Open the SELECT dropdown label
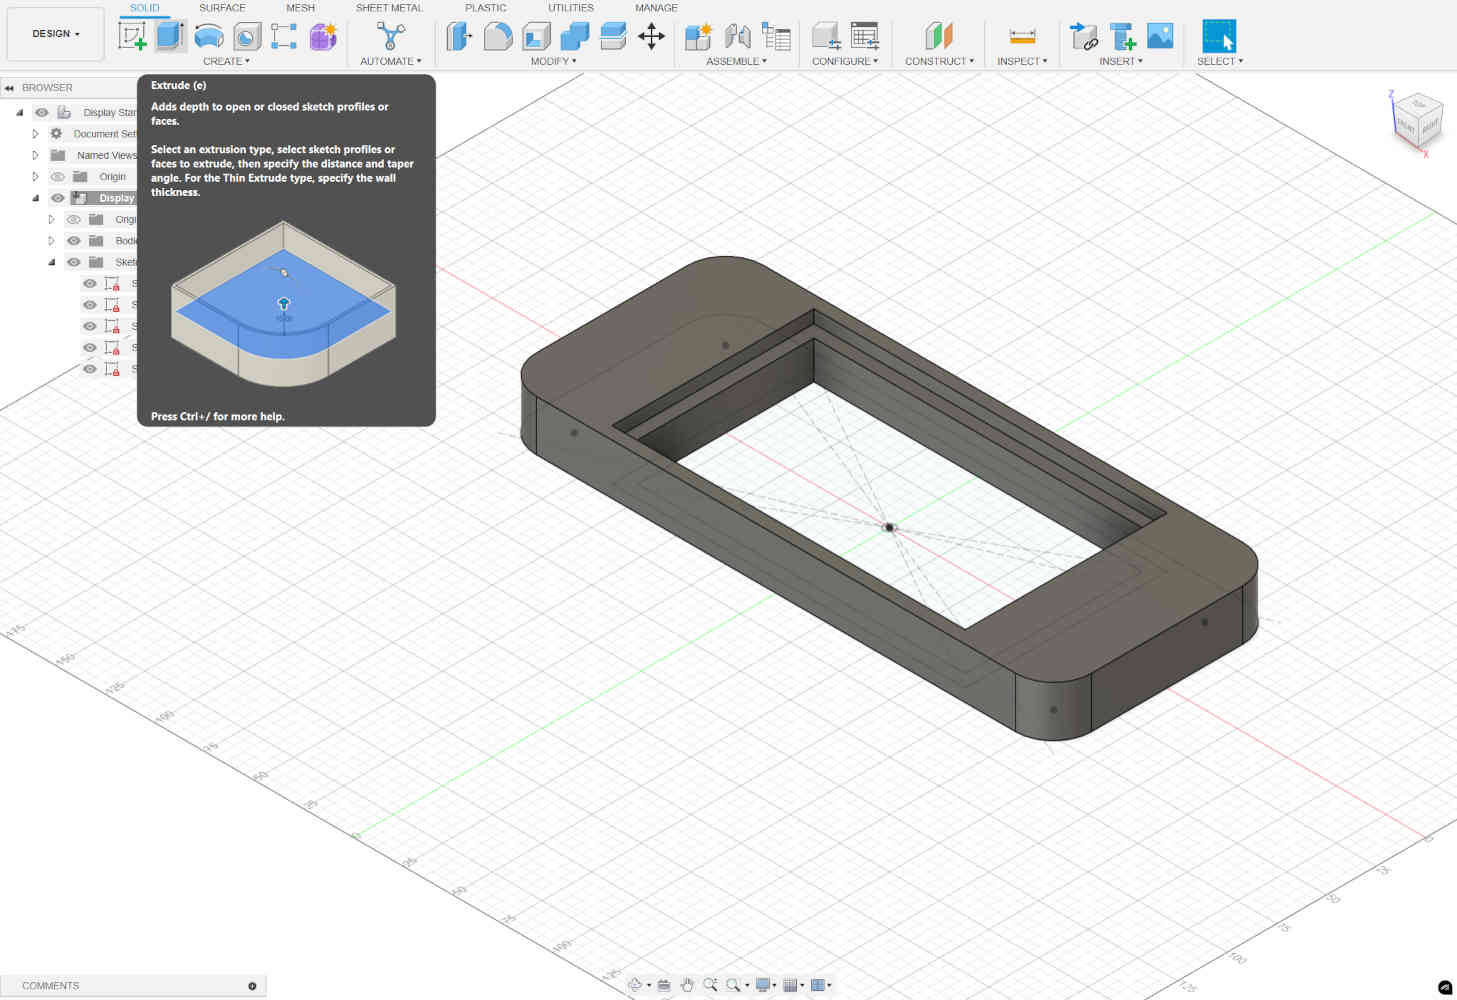1457x1000 pixels. (x=1220, y=61)
